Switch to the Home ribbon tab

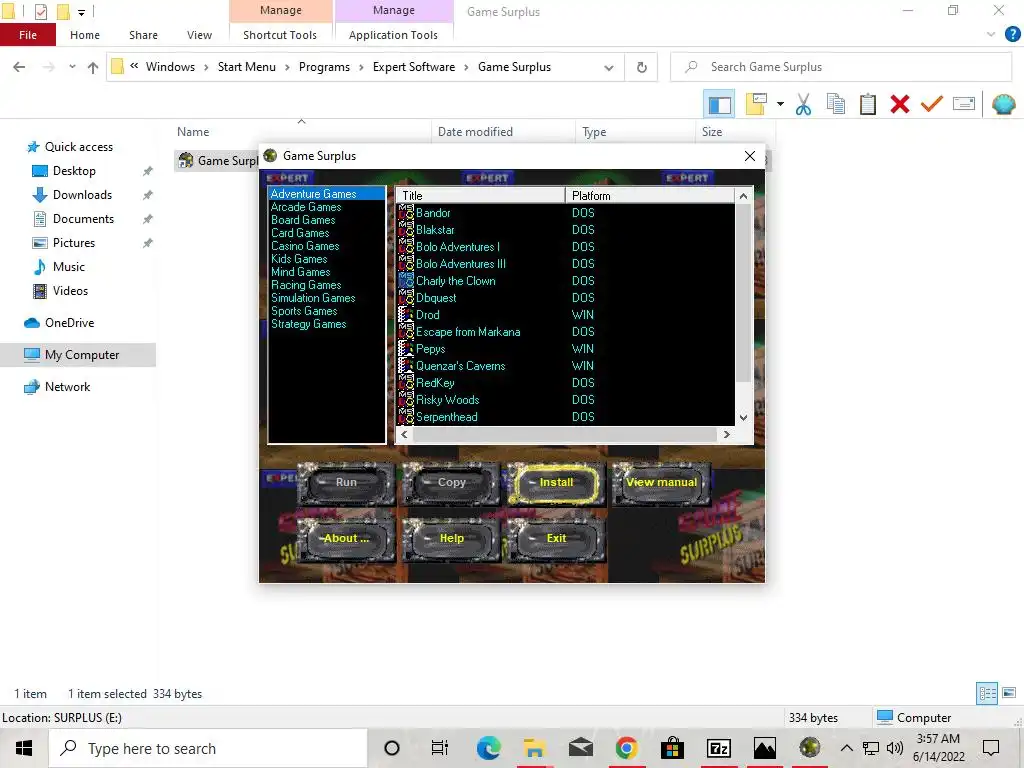click(85, 35)
